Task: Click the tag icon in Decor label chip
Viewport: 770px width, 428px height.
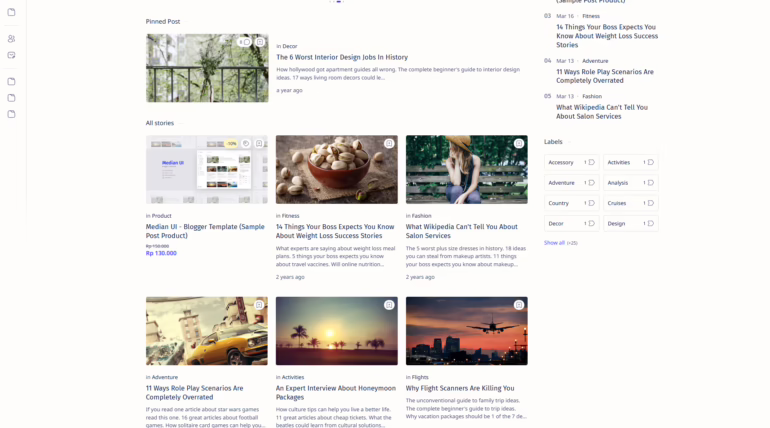Action: click(591, 223)
